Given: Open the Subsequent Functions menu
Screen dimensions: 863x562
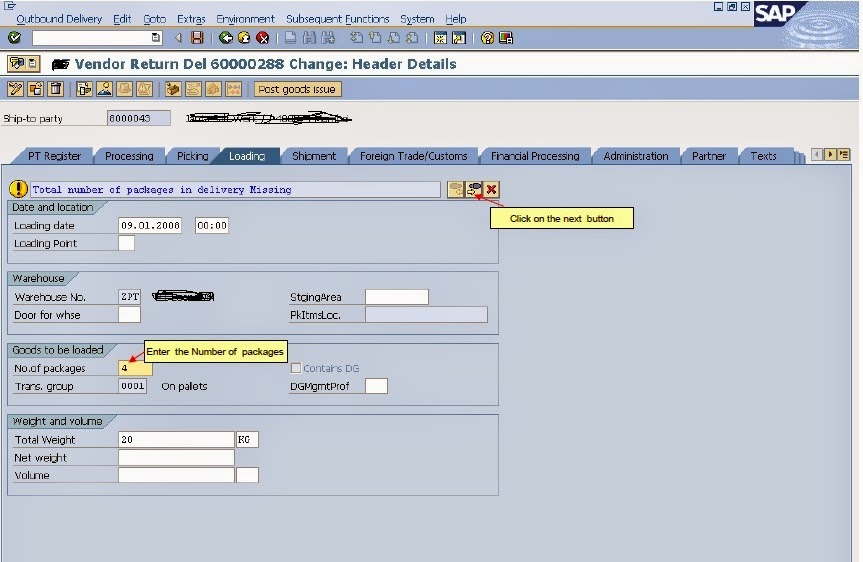Looking at the screenshot, I should pos(337,19).
